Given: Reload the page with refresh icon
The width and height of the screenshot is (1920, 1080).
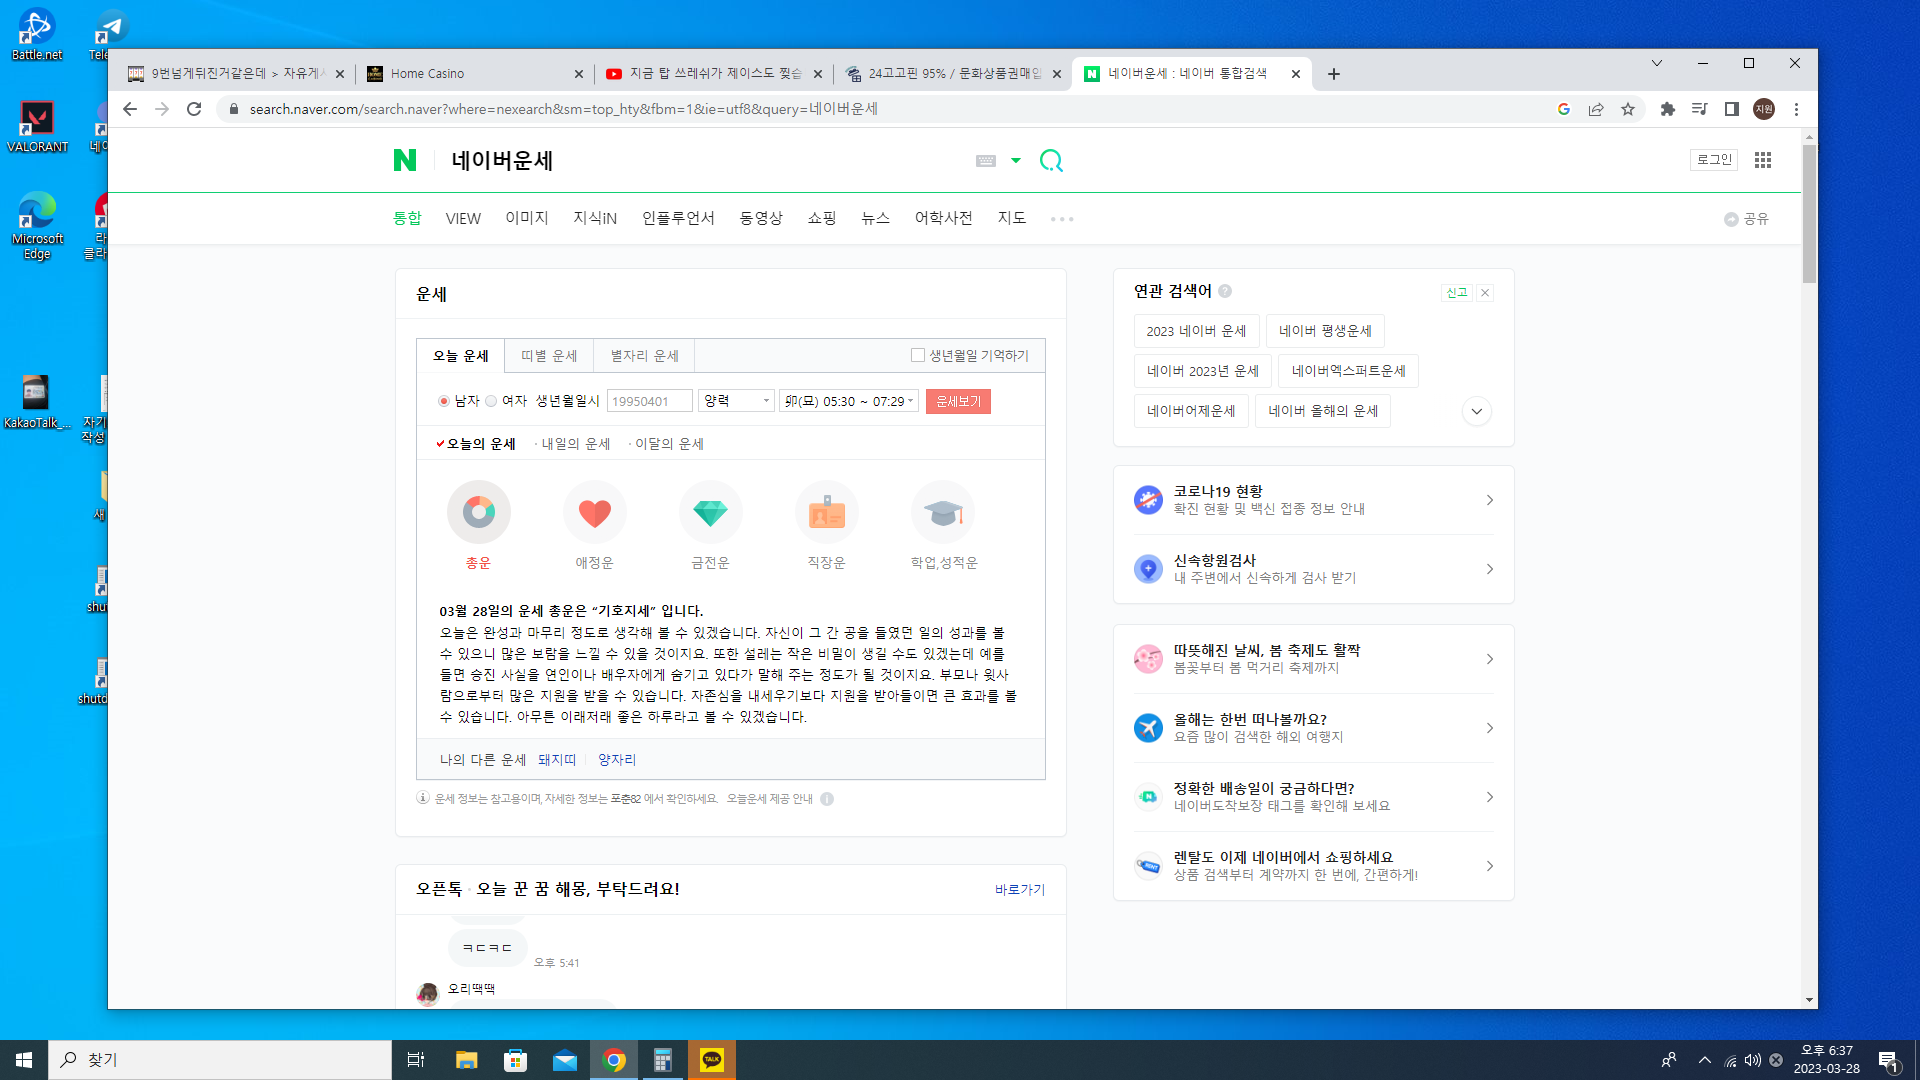Looking at the screenshot, I should click(194, 109).
